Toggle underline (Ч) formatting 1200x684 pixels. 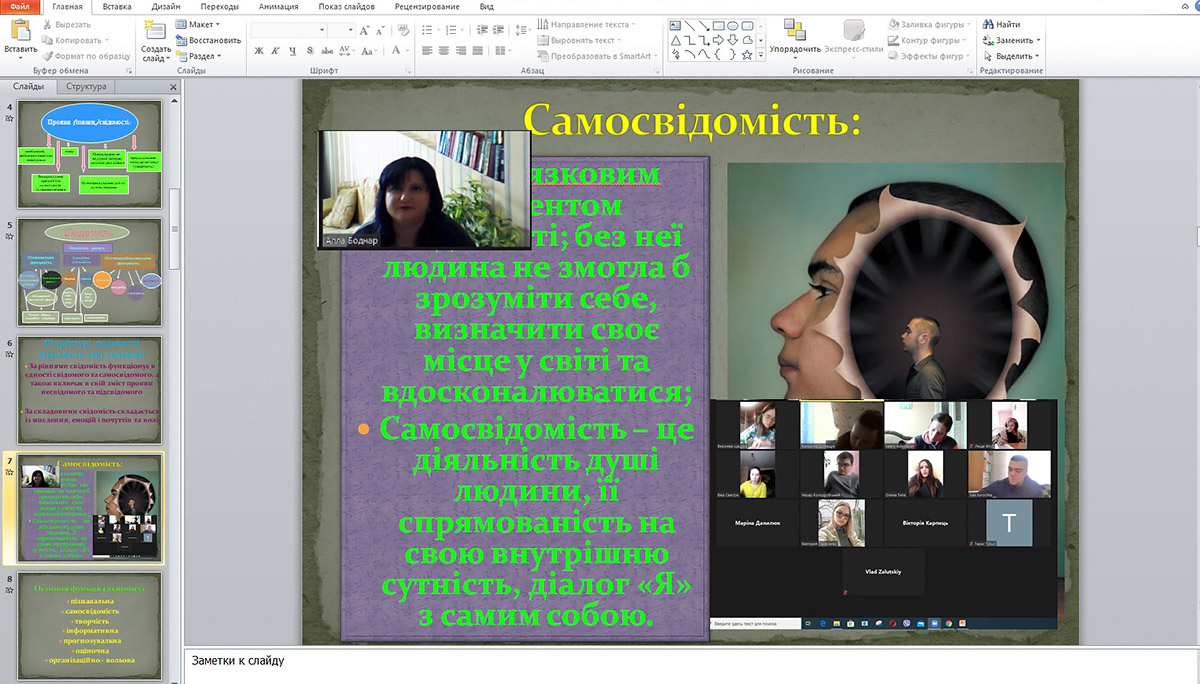[291, 50]
